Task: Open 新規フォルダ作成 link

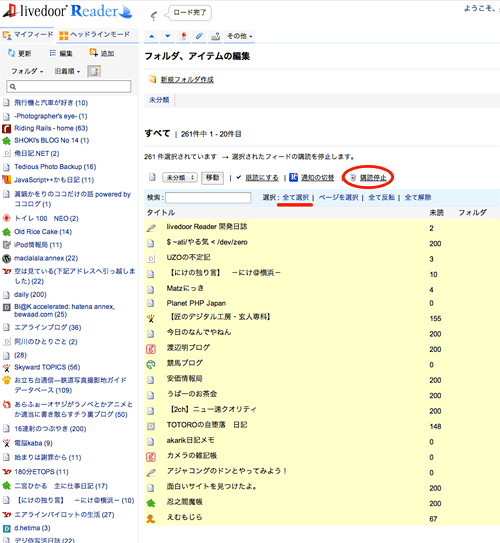Action: point(187,80)
